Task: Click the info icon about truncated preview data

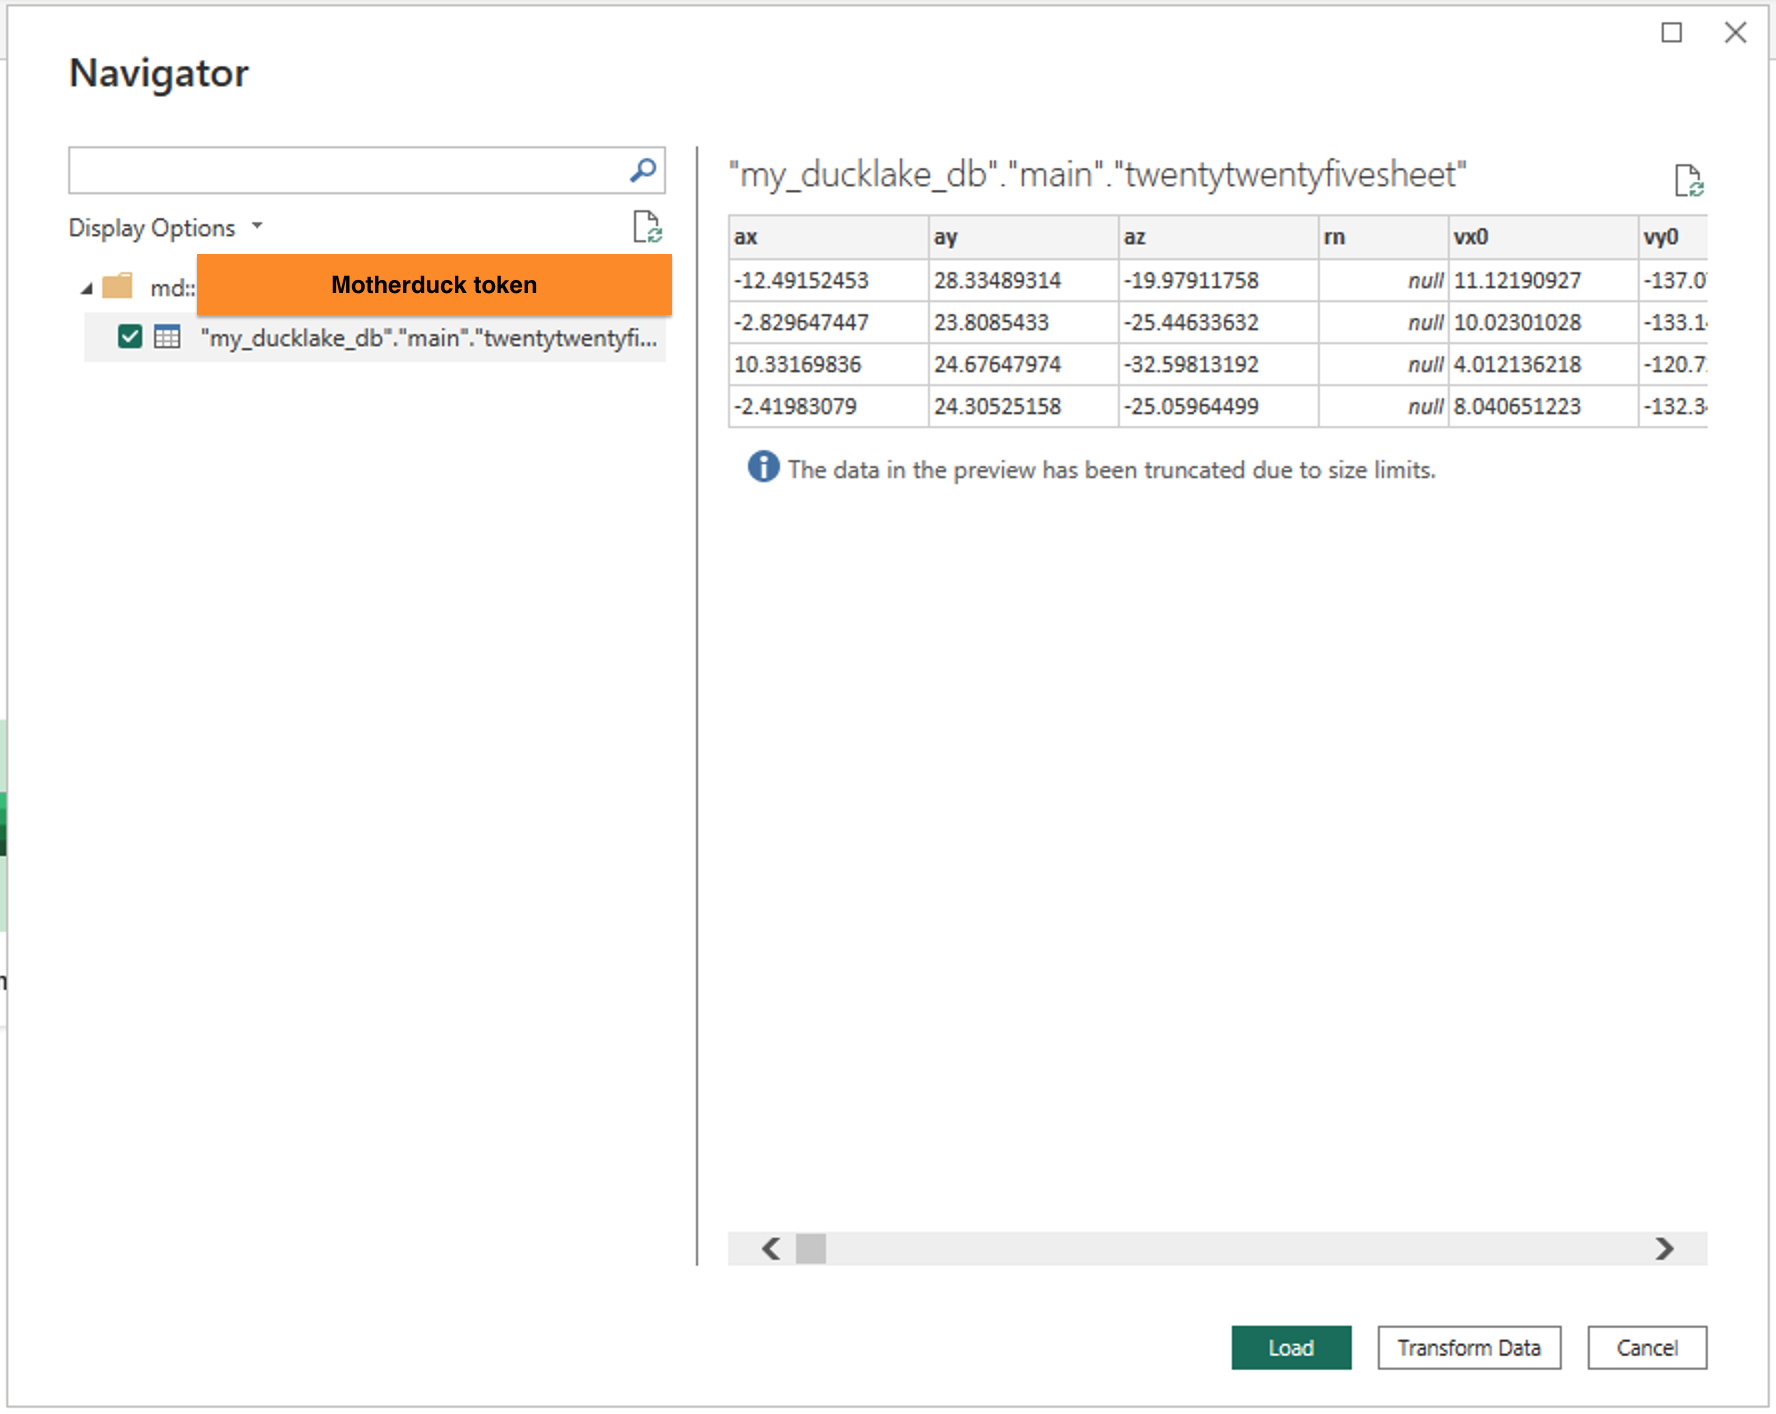Action: [762, 468]
